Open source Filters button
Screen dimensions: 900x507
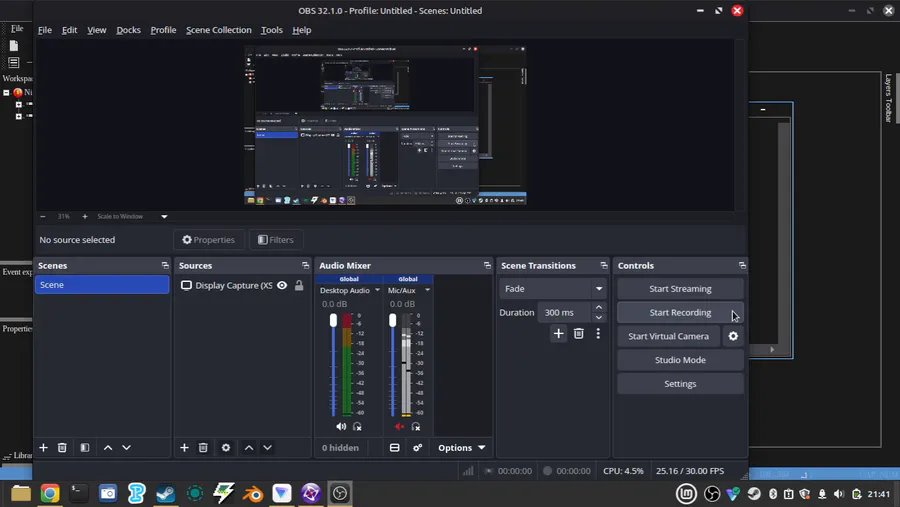(276, 240)
